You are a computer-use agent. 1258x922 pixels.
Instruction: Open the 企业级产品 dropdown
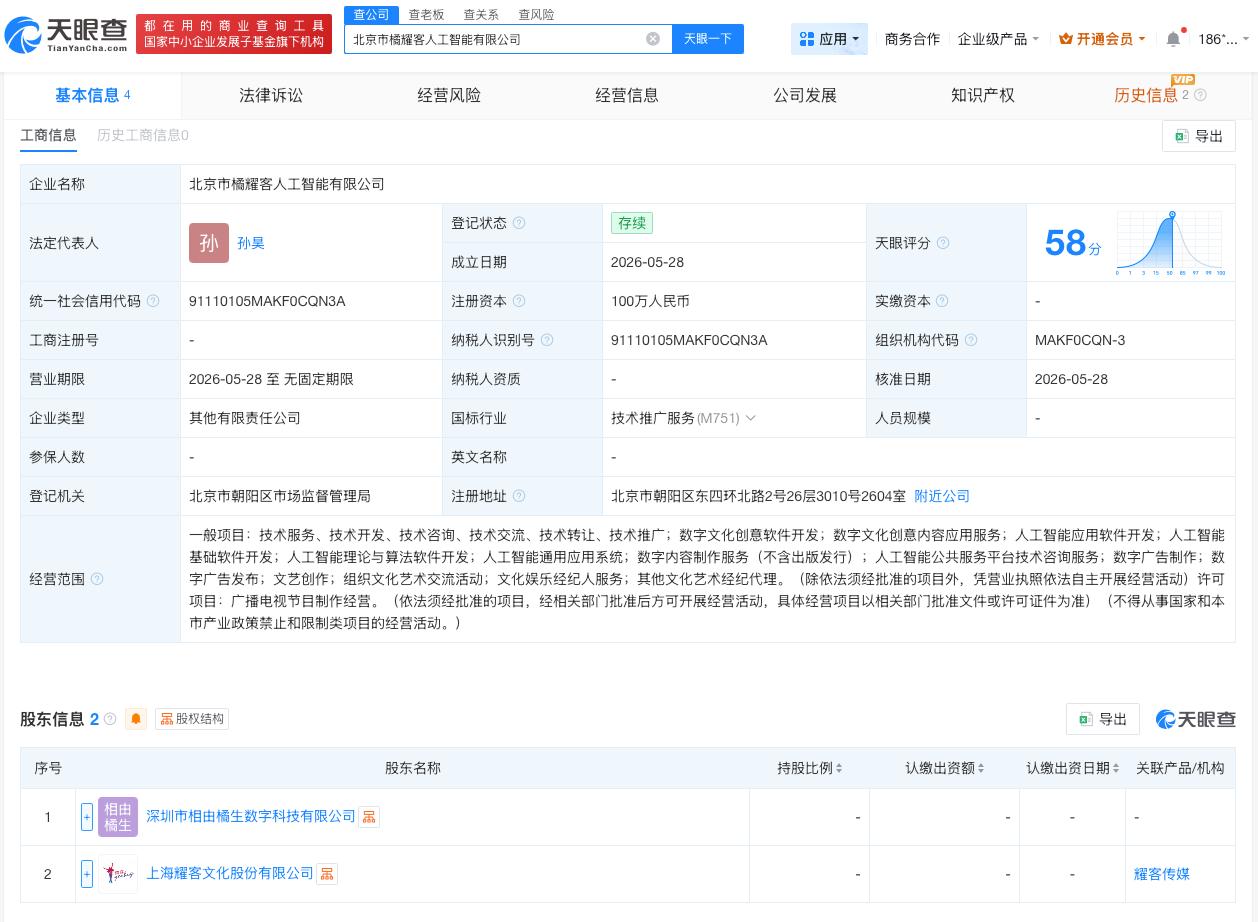tap(998, 39)
